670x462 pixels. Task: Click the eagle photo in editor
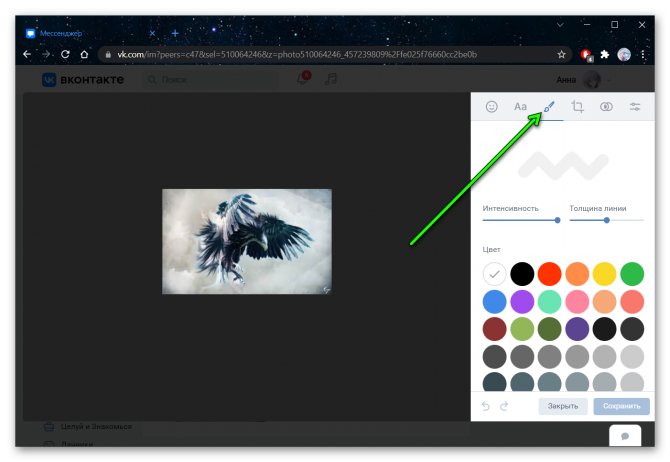(247, 241)
